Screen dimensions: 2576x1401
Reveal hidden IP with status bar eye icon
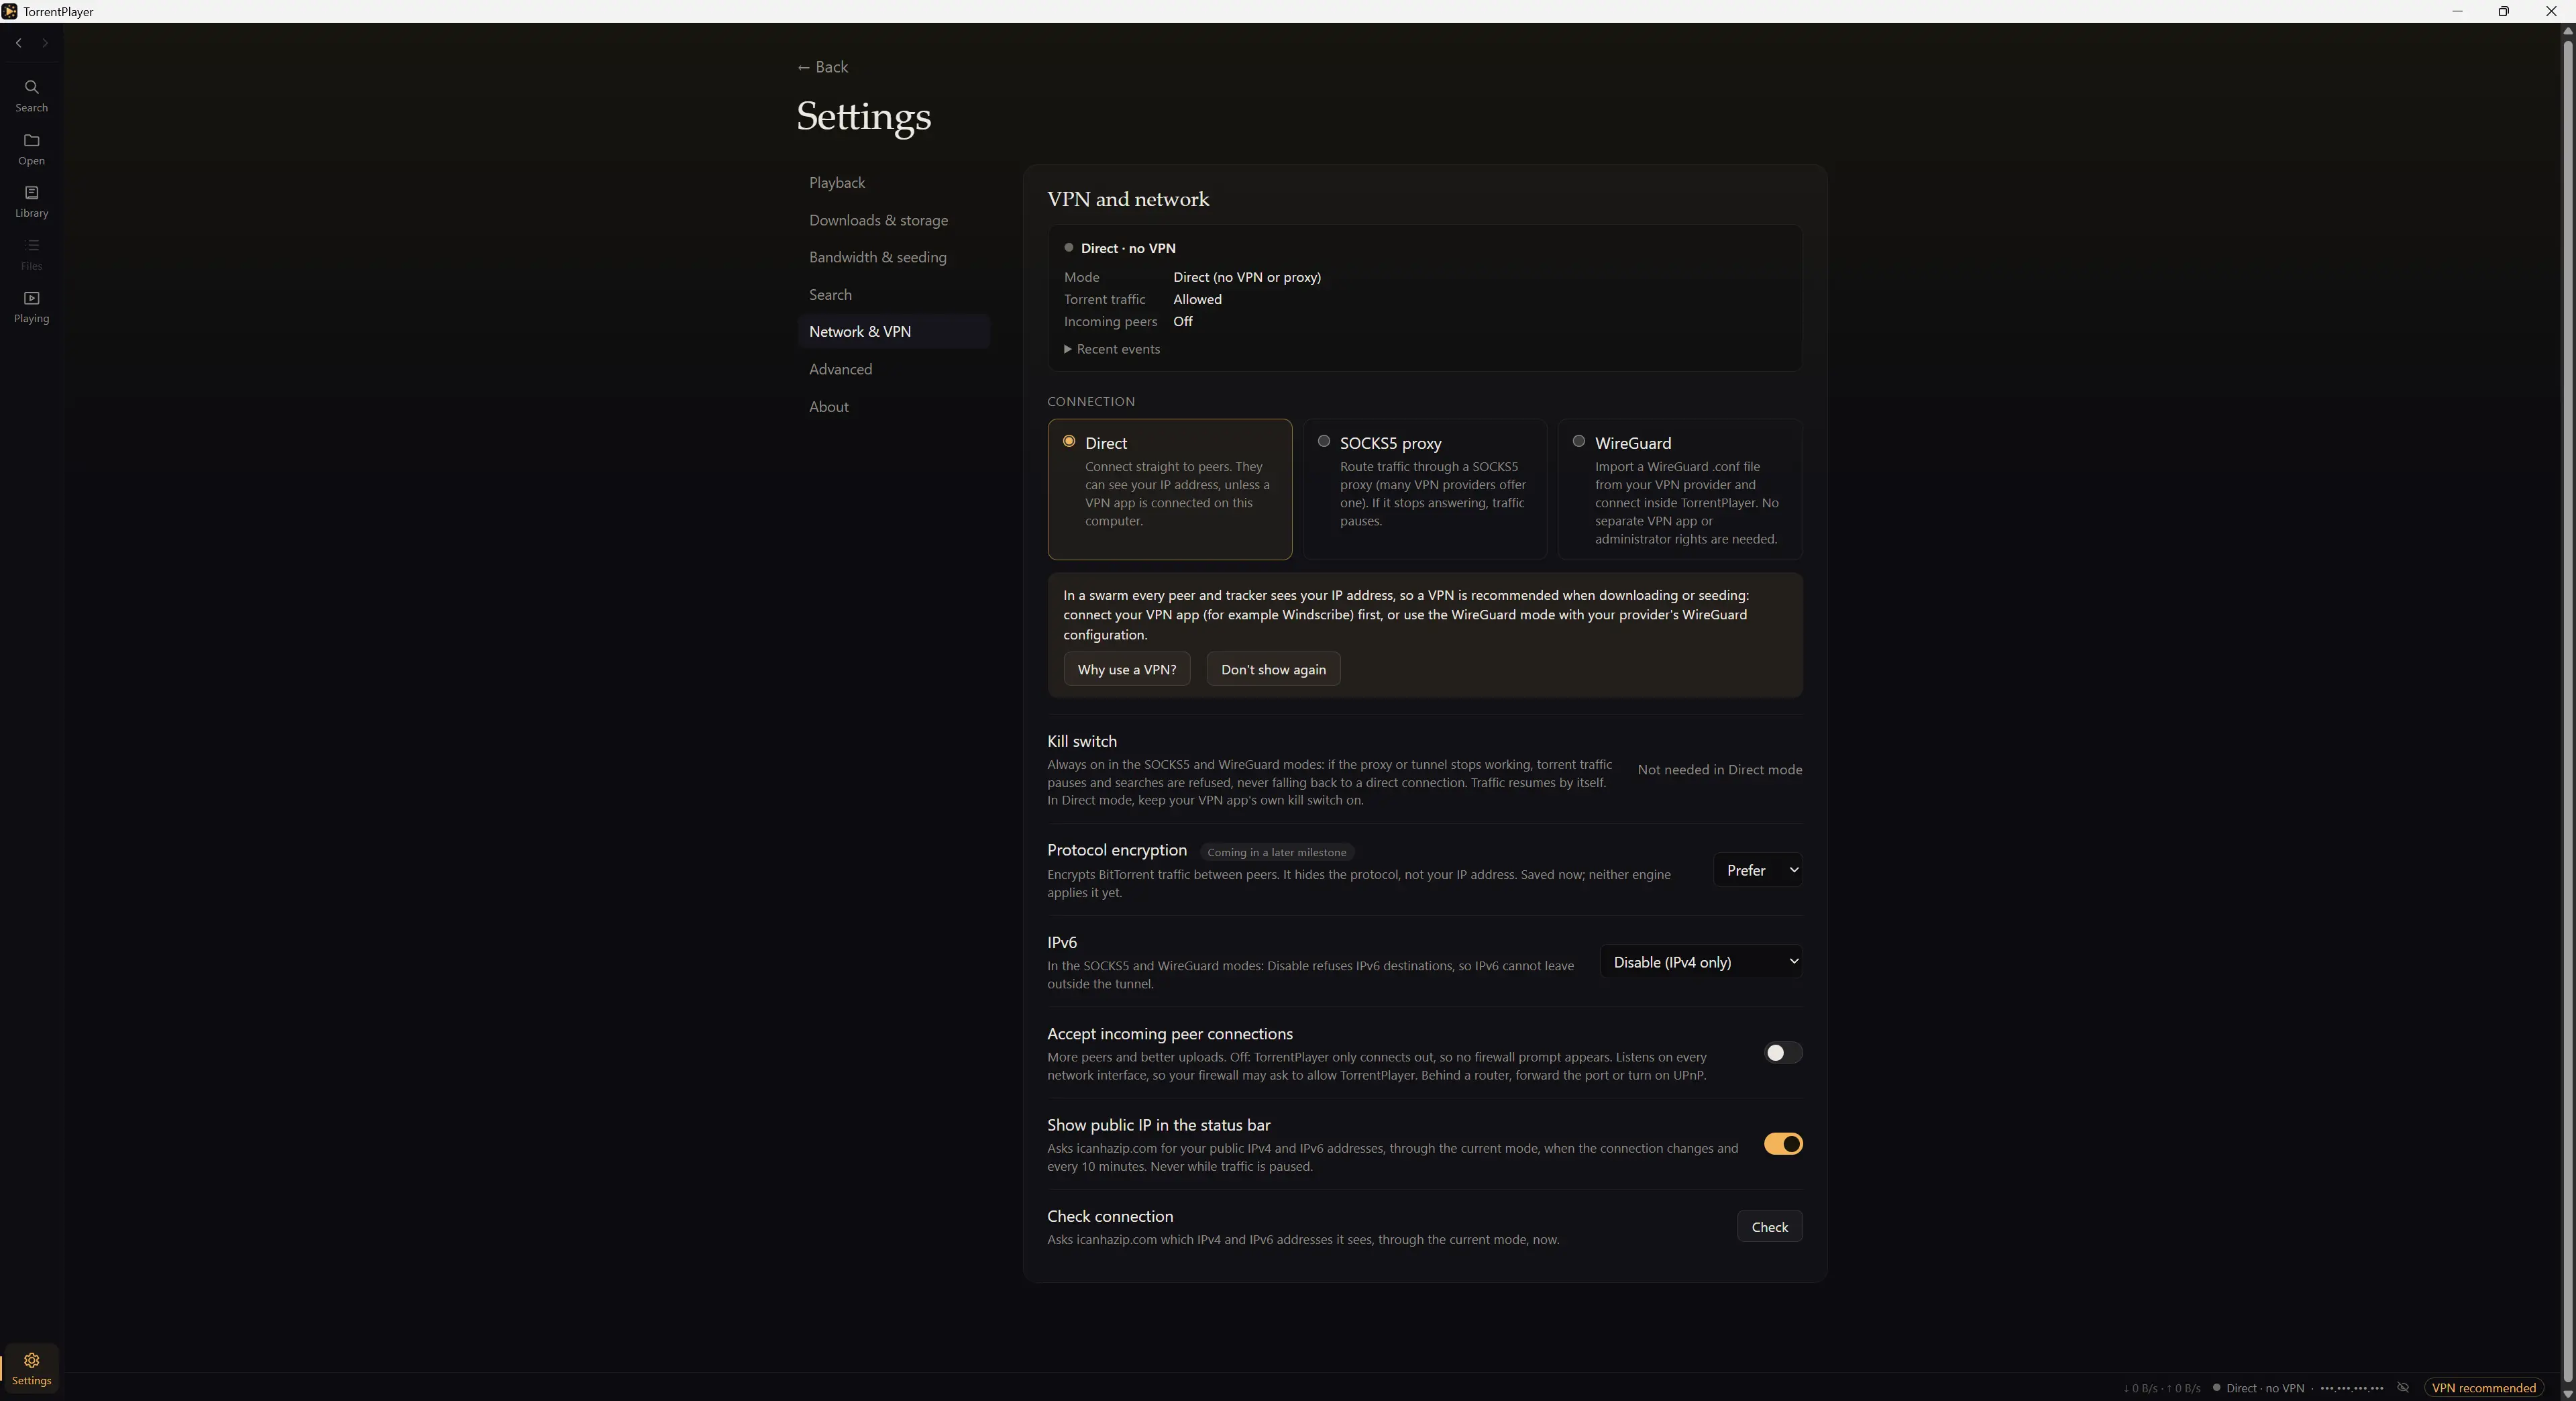click(2403, 1387)
